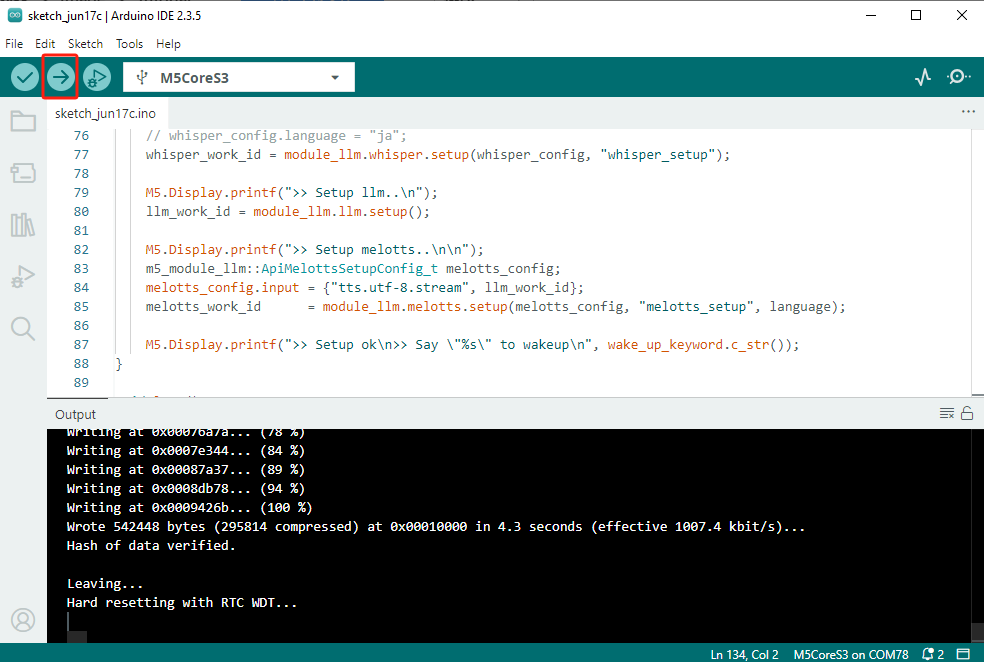Click the Verify sketch checkmark button

[24, 77]
